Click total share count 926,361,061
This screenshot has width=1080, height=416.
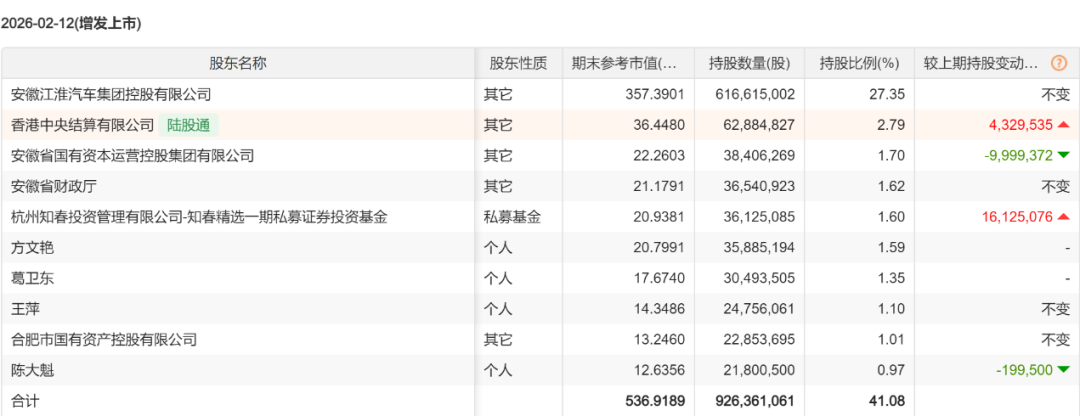[754, 401]
